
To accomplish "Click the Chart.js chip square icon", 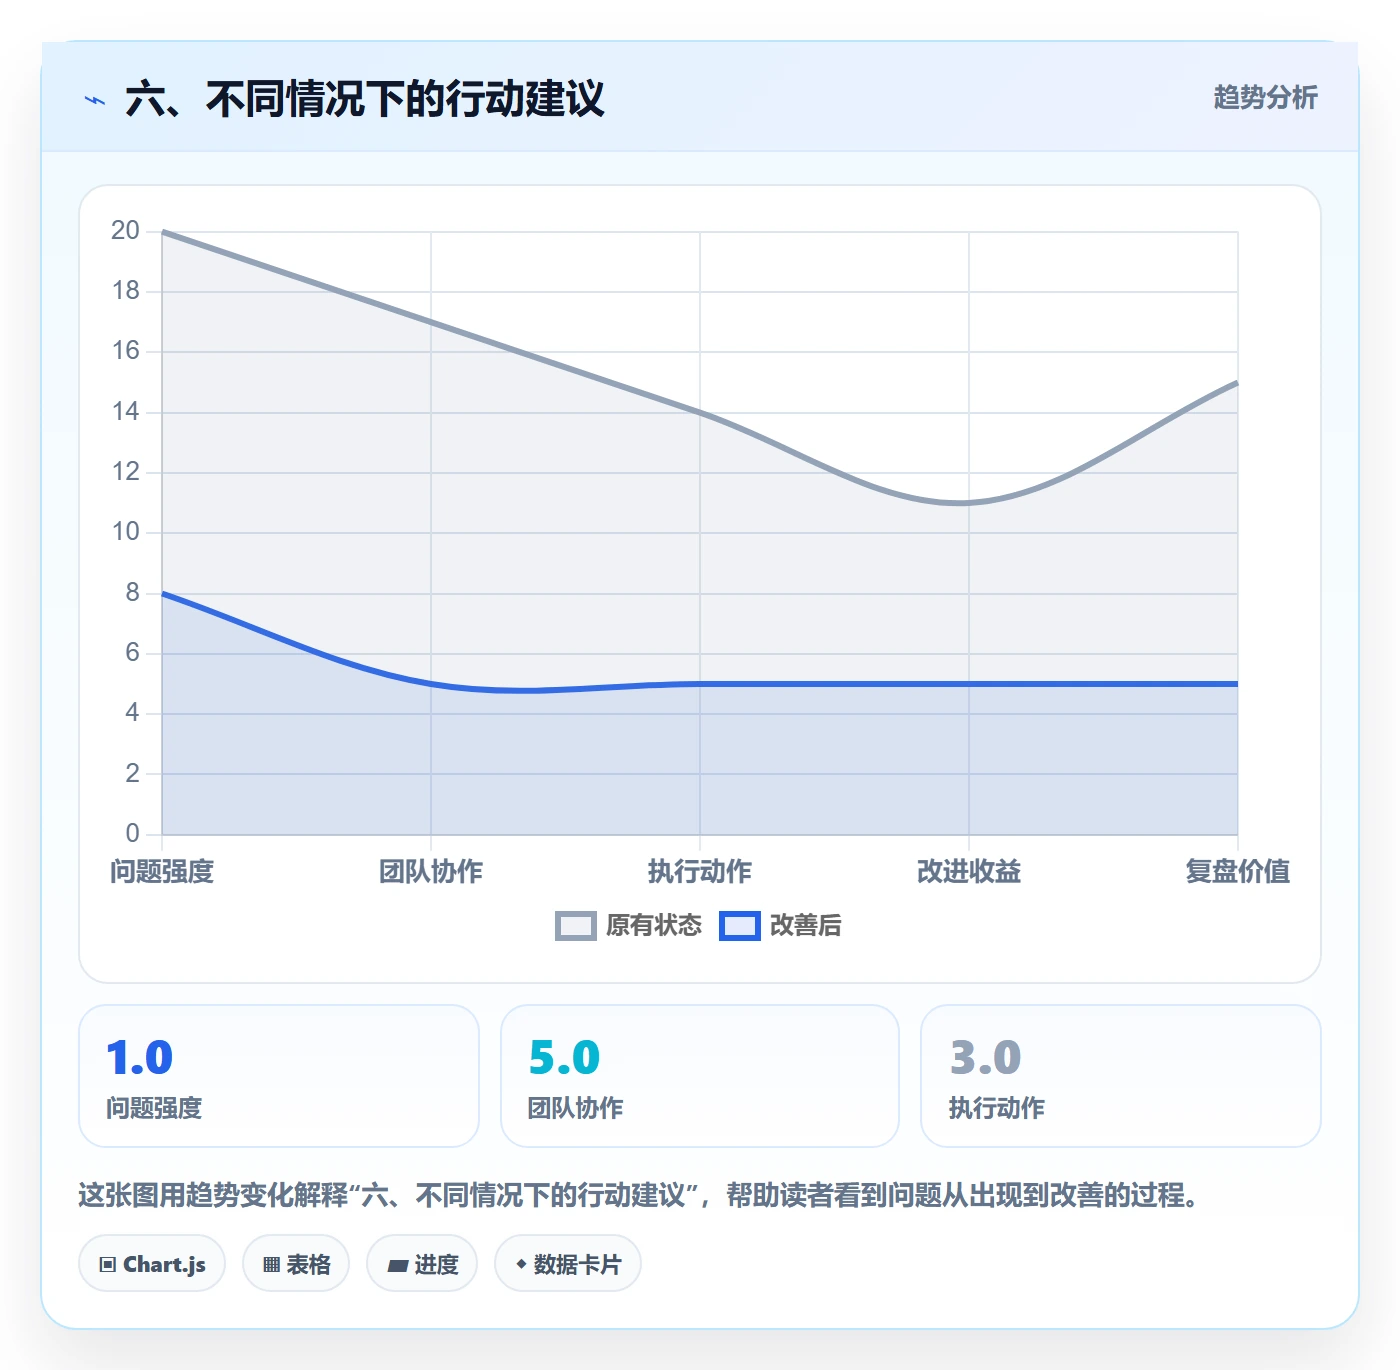I will (x=108, y=1265).
